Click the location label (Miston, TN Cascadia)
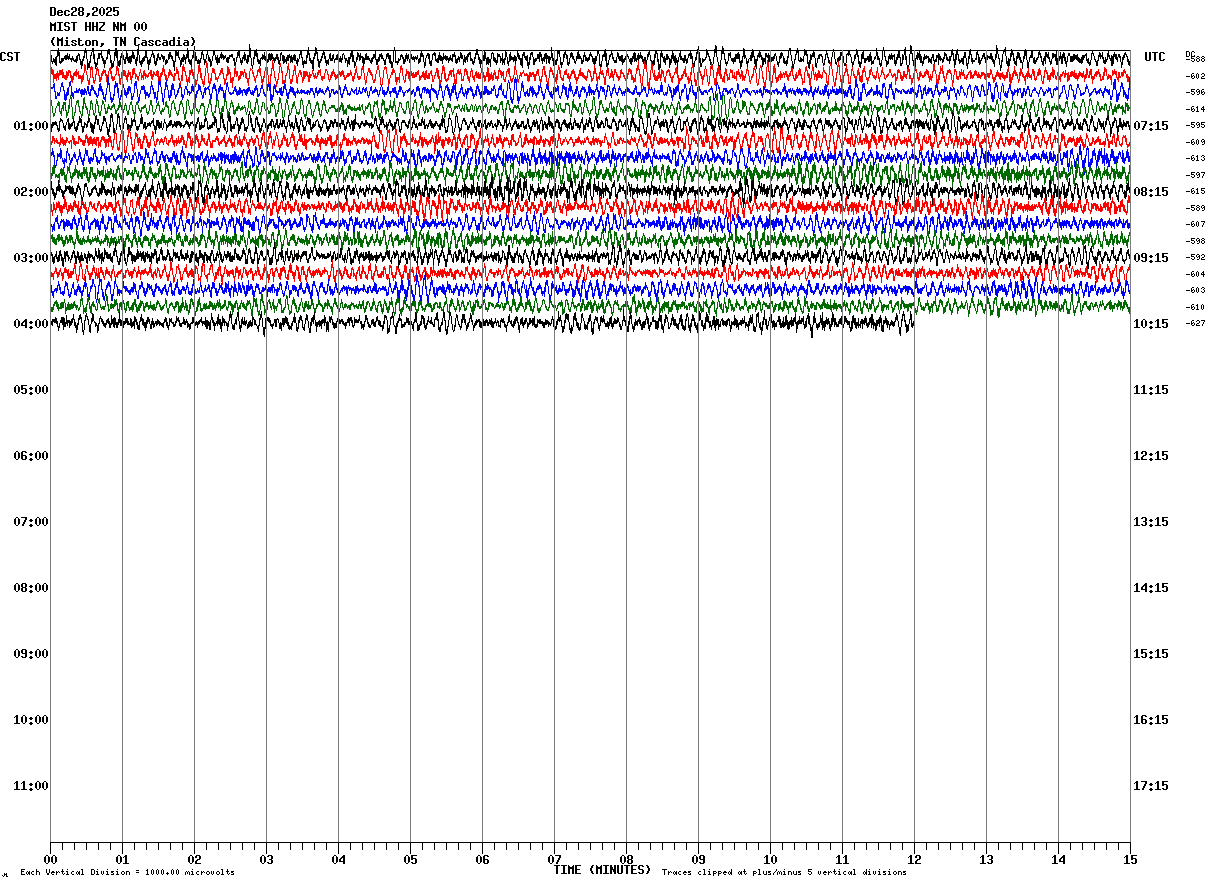This screenshot has width=1210, height=886. tap(123, 42)
